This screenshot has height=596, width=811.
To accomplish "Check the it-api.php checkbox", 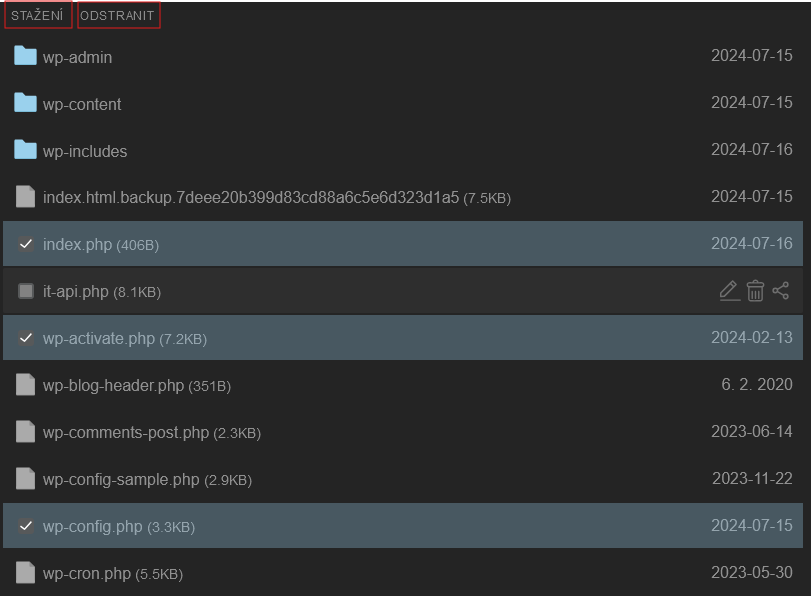I will (26, 291).
